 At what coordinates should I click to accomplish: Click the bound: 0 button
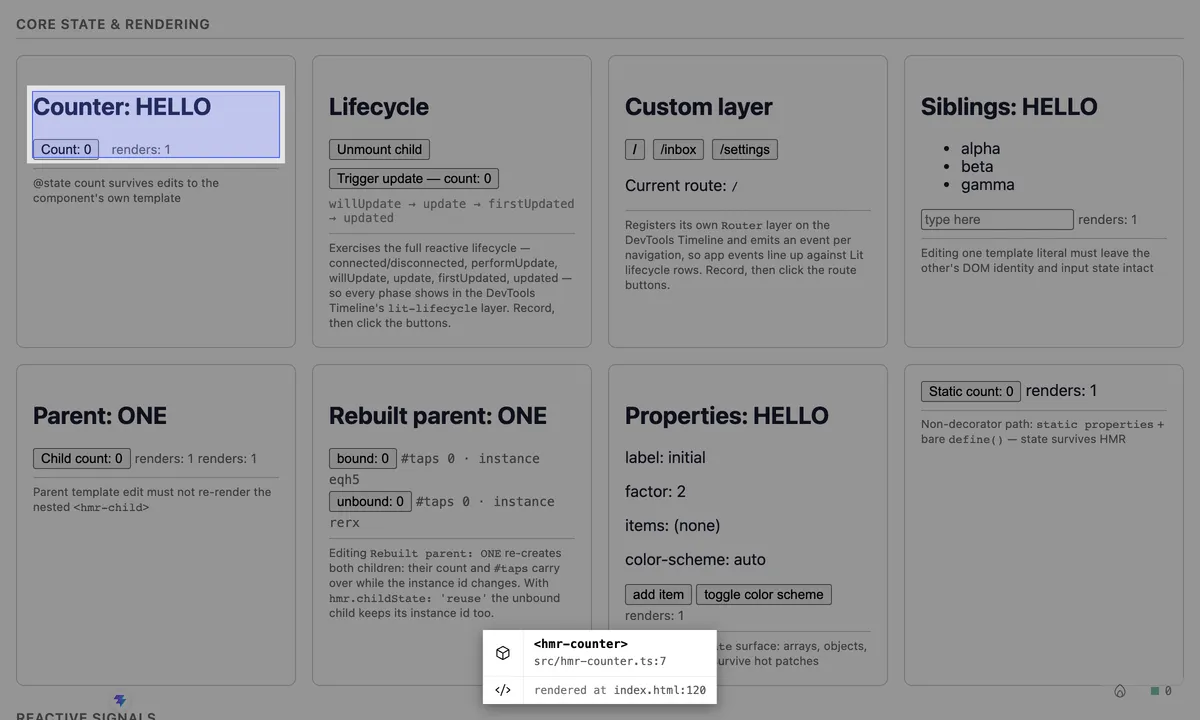pos(363,458)
